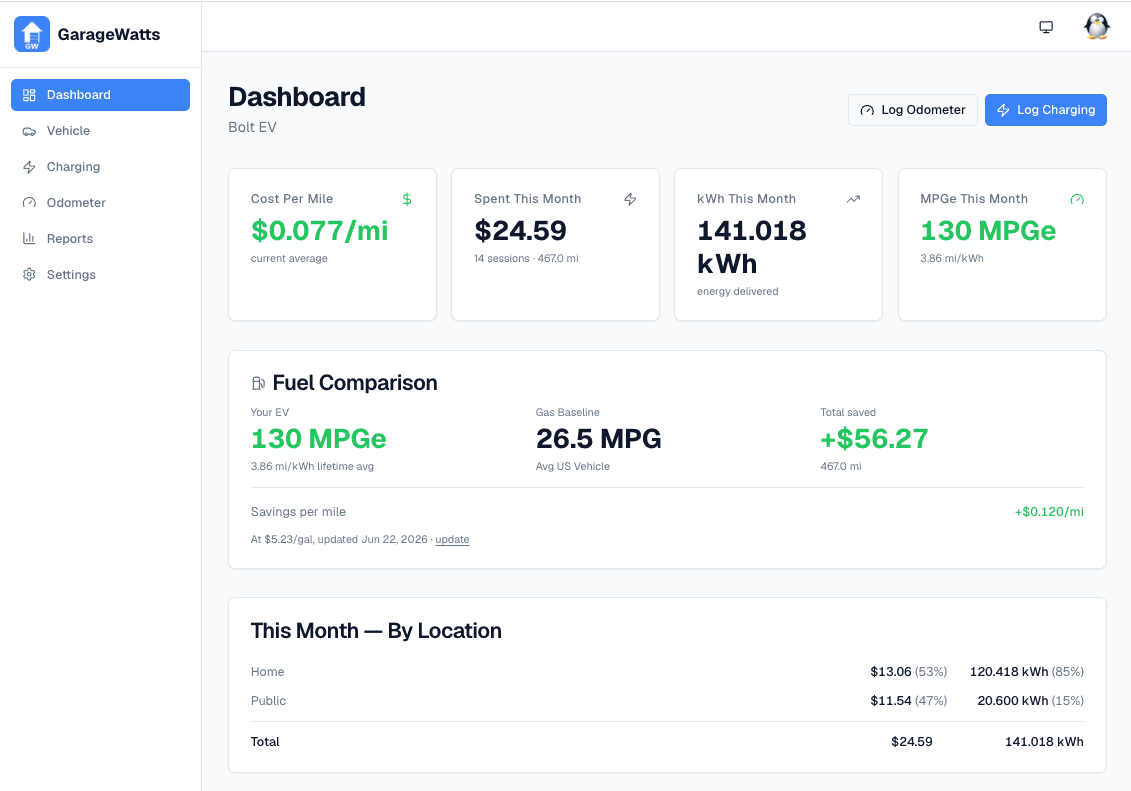1131x791 pixels.
Task: Click the GarageWatts brand name
Action: [x=109, y=35]
